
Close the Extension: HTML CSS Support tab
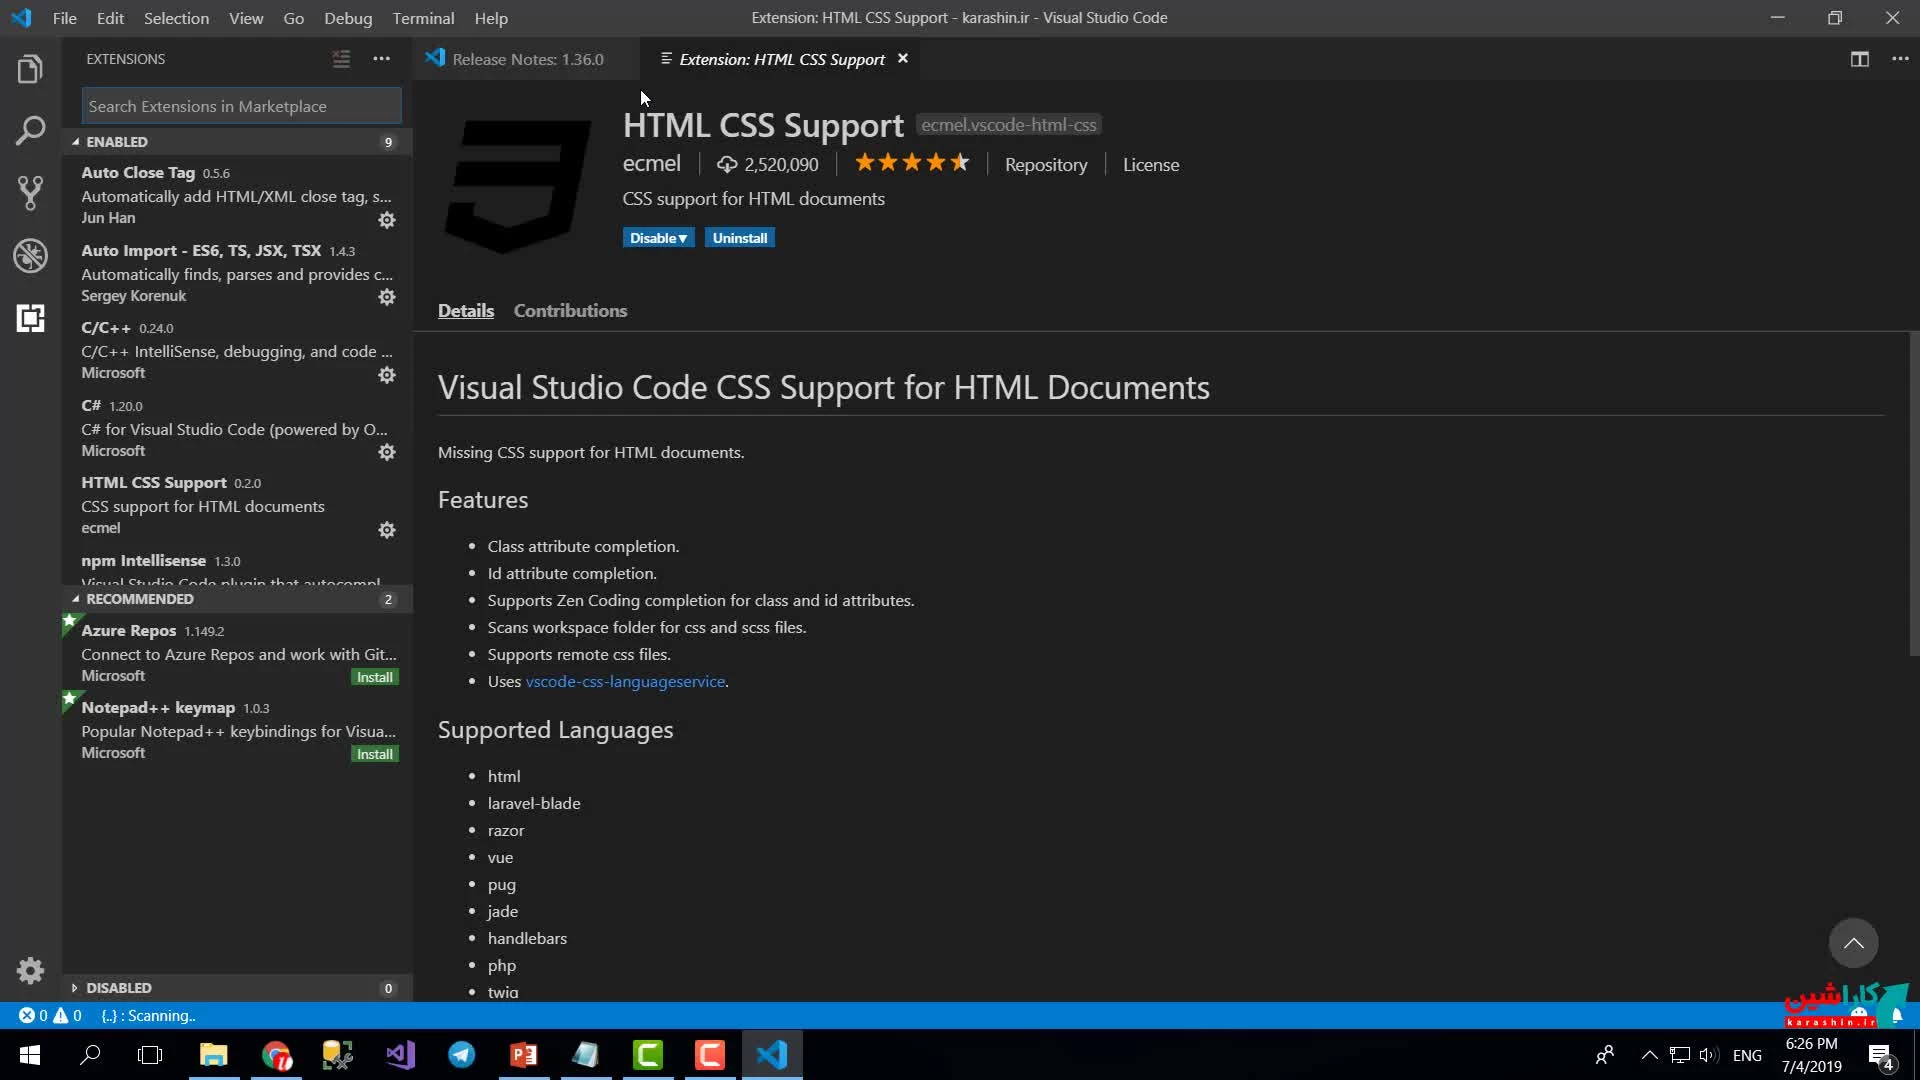903,59
